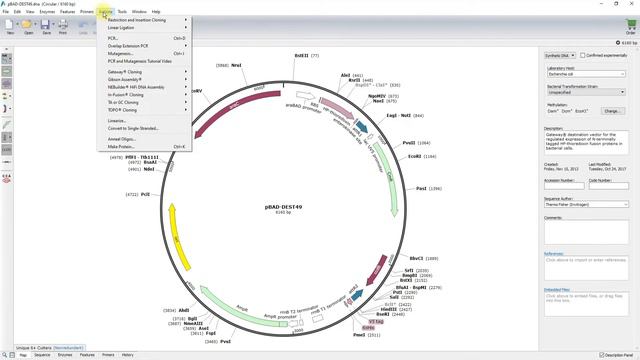The height and width of the screenshot is (360, 640).
Task: Toggle Confirmed experimentally checkbox
Action: point(582,55)
